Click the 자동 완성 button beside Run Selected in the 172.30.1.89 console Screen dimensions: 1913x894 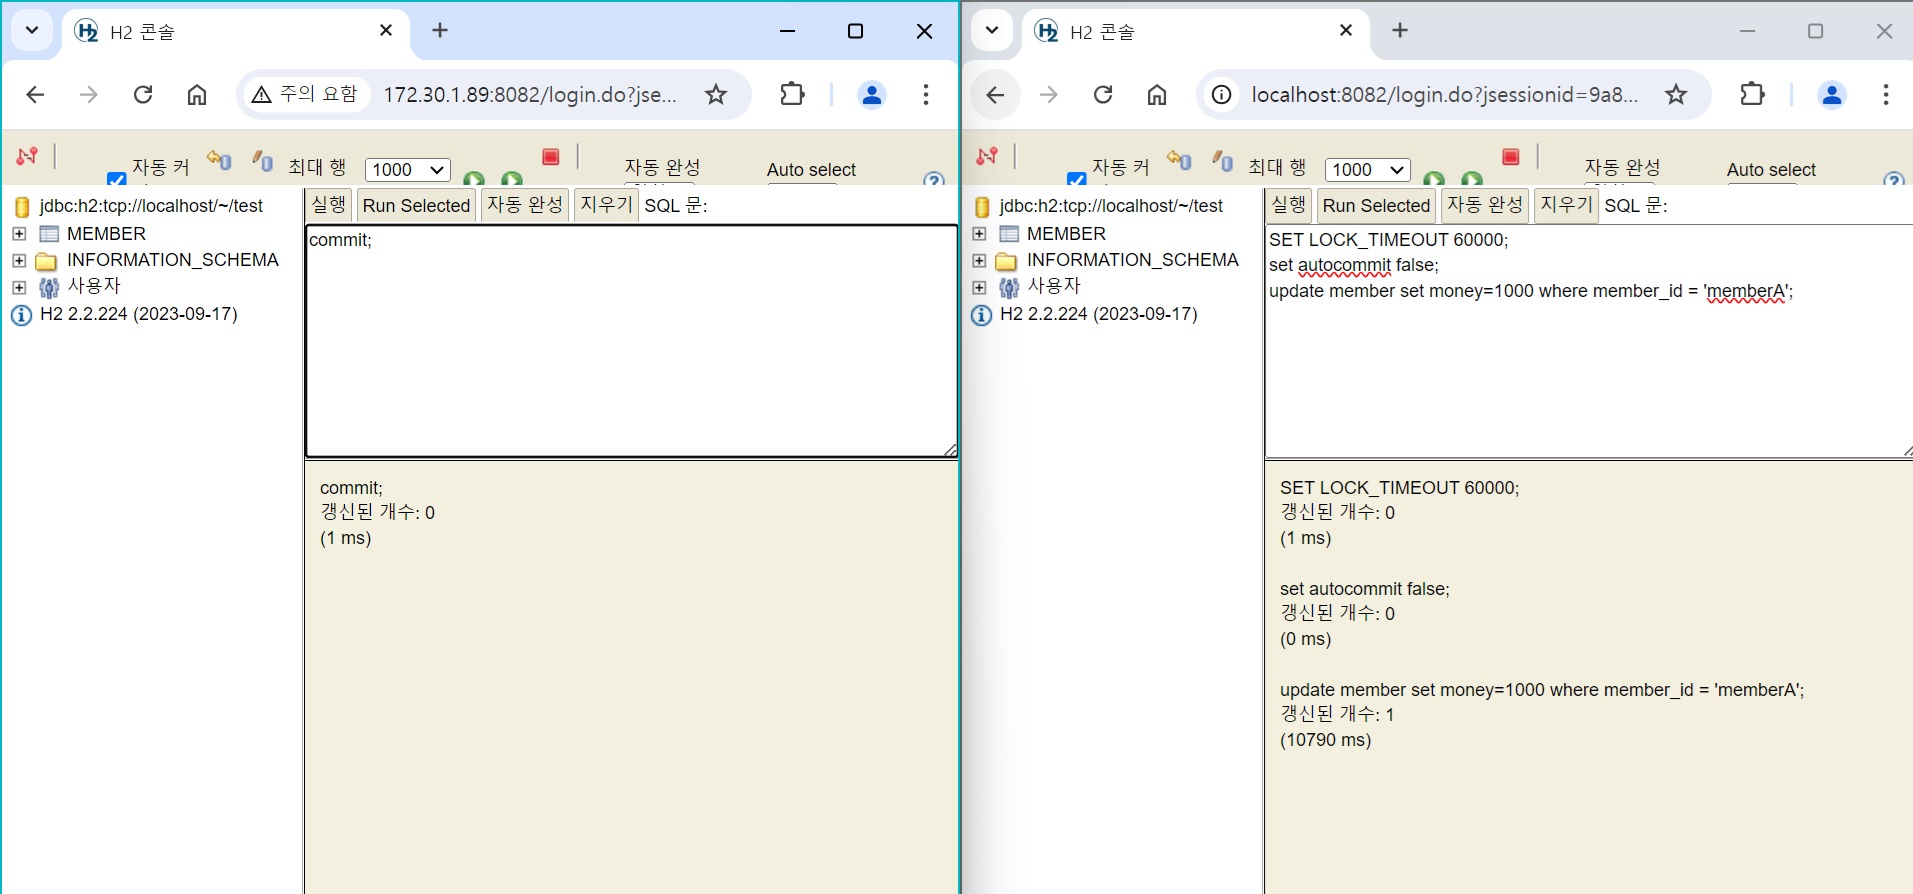coord(525,205)
